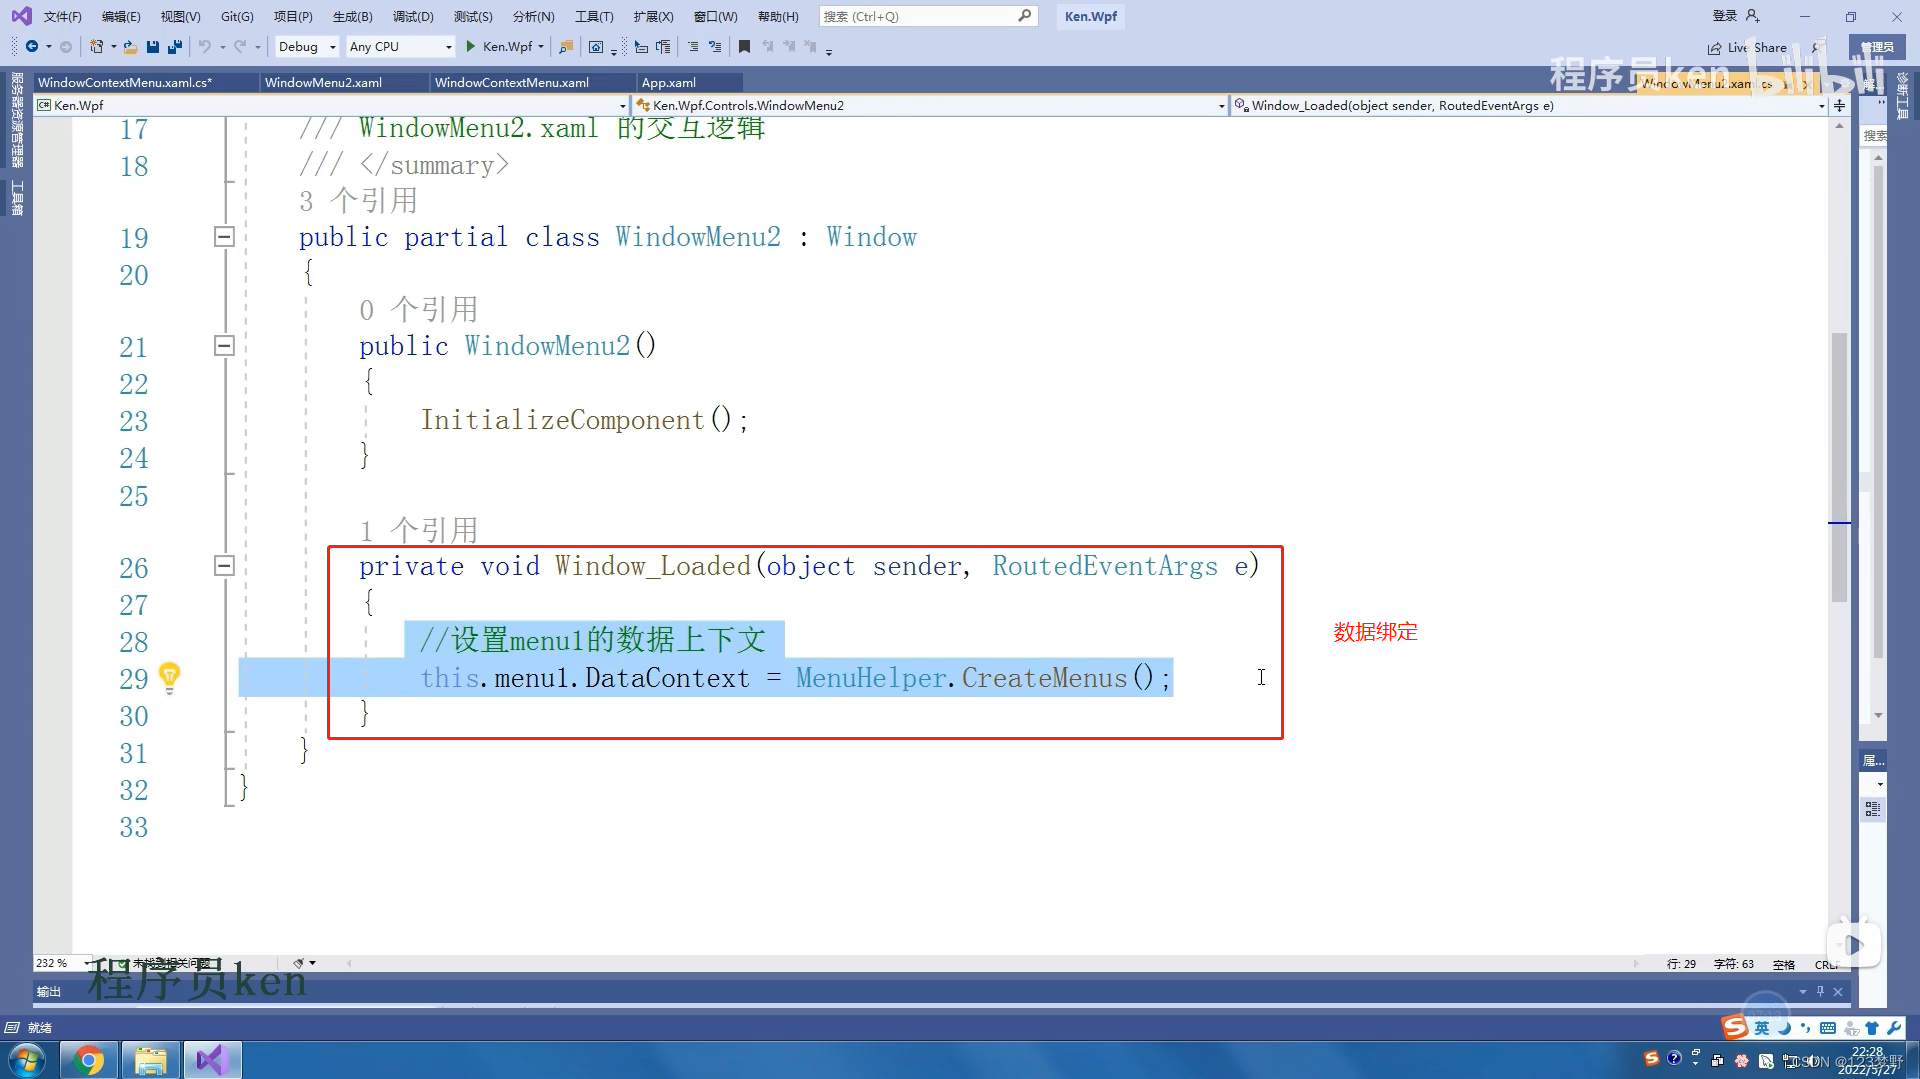
Task: Click the 字符: 63 status bar indicator
Action: point(1733,964)
